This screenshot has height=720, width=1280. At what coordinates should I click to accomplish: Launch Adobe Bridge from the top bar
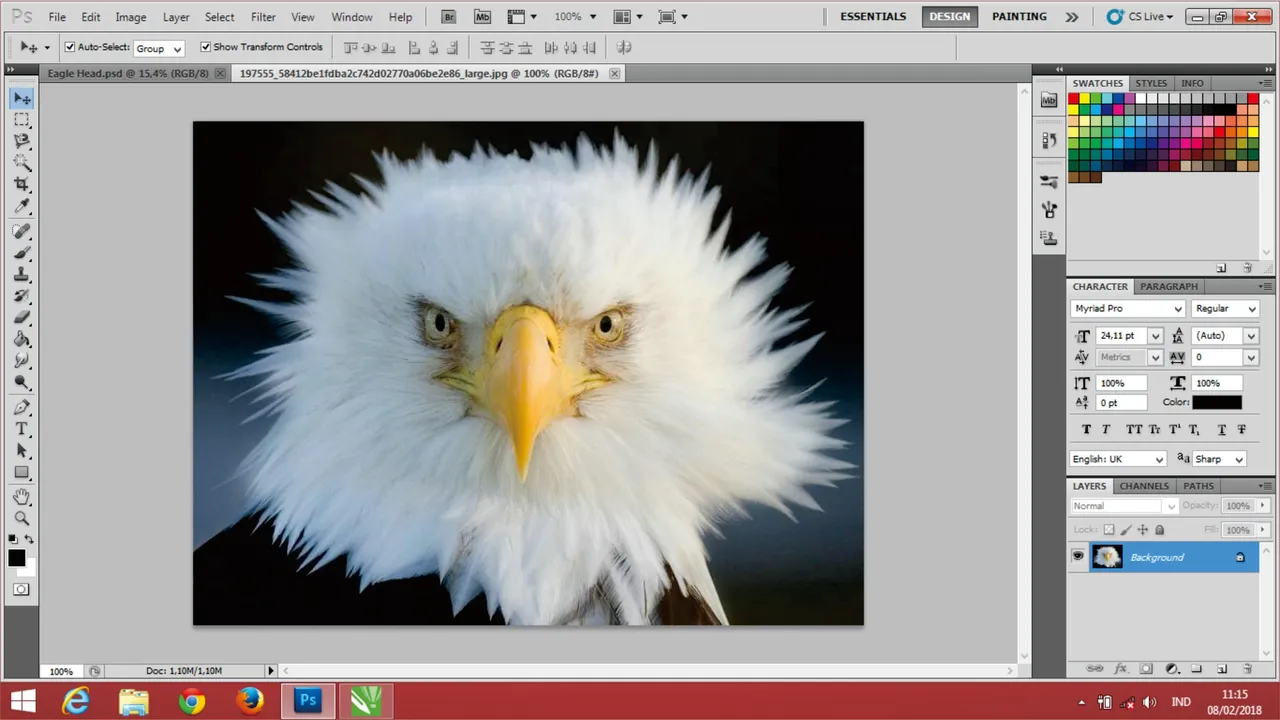coord(448,17)
